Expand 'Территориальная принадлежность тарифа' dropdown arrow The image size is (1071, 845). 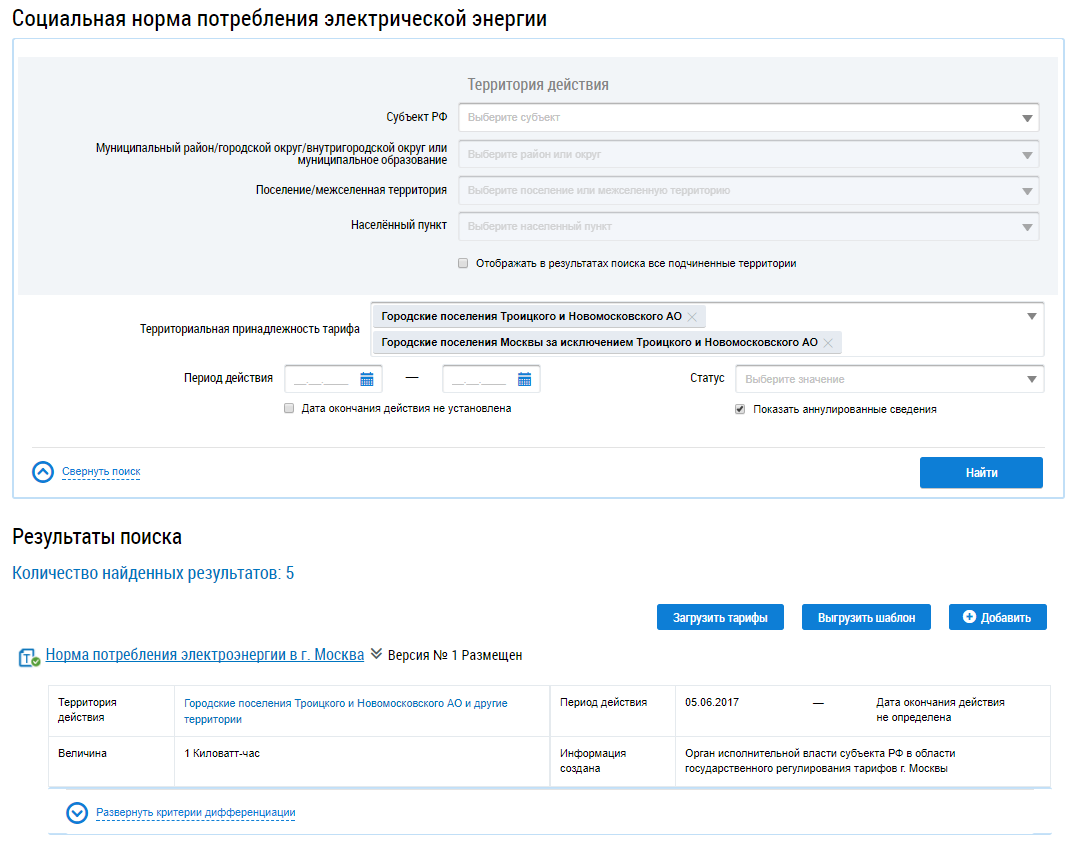(1031, 316)
